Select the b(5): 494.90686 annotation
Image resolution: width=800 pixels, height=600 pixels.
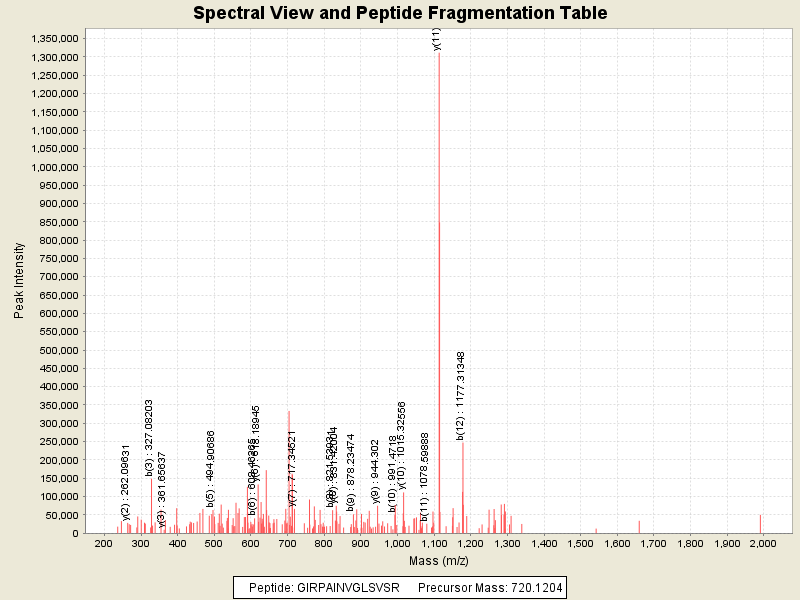(211, 468)
